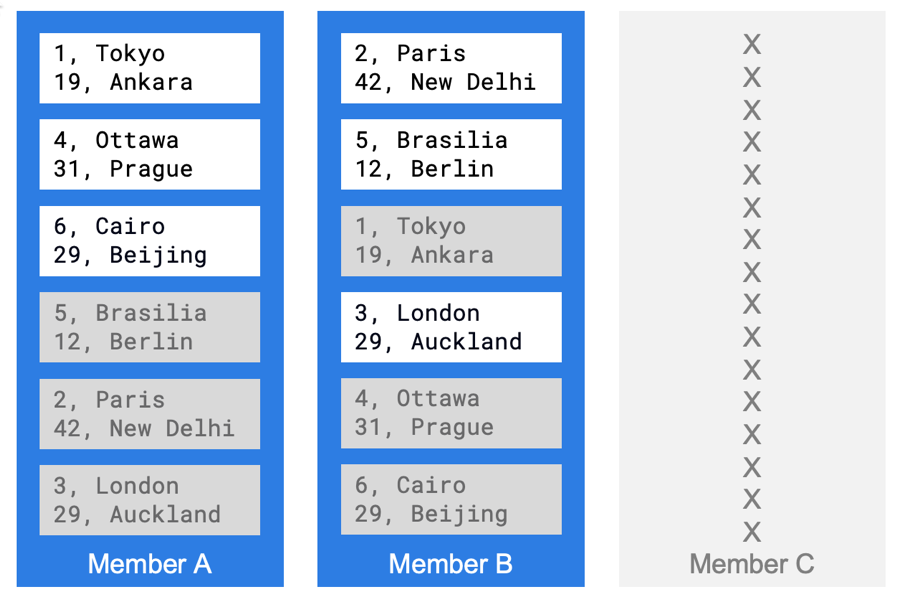This screenshot has width=900, height=600.
Task: Select Member A's Tokyo and Ankara block
Action: (x=149, y=68)
